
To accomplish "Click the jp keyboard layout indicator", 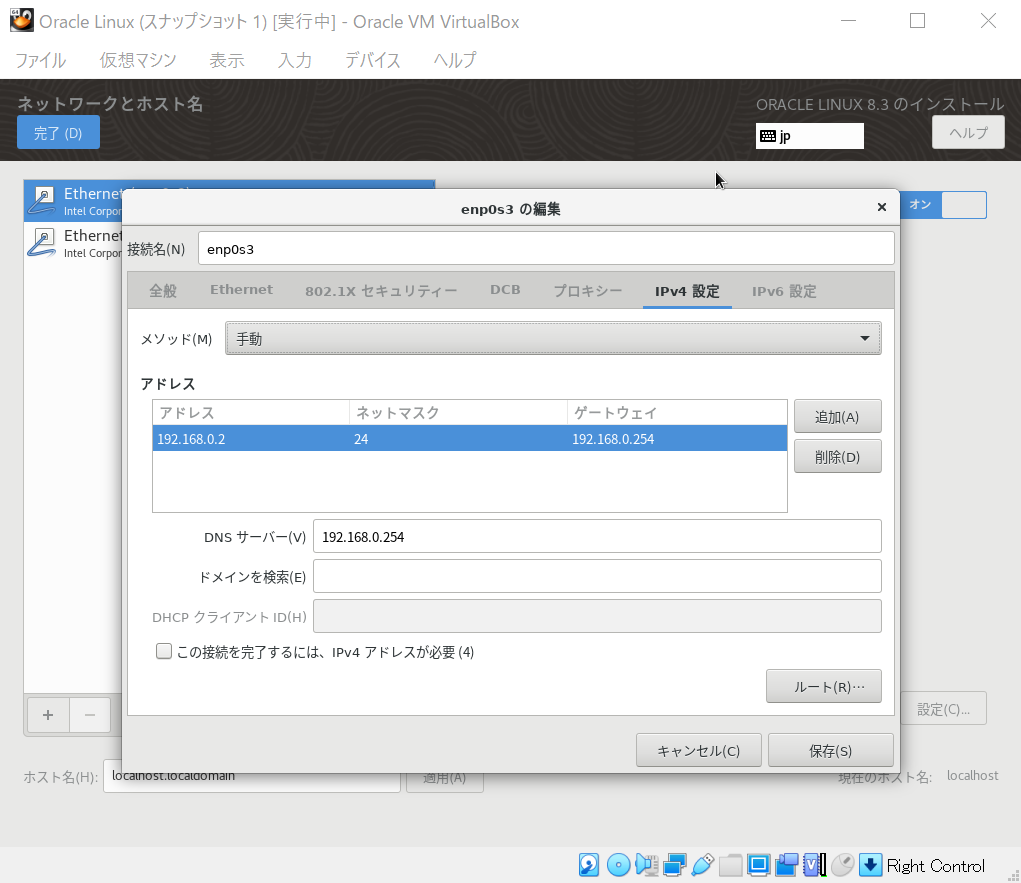I will pyautogui.click(x=809, y=136).
